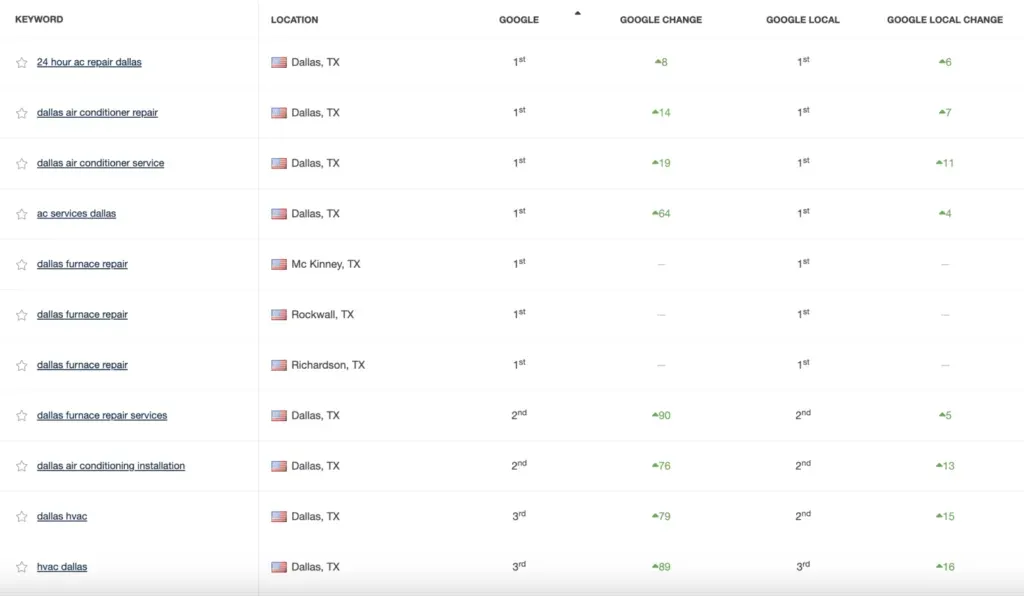Screen dimensions: 1024x596
Task: Click the green +6 local change indicator
Action: (x=943, y=62)
